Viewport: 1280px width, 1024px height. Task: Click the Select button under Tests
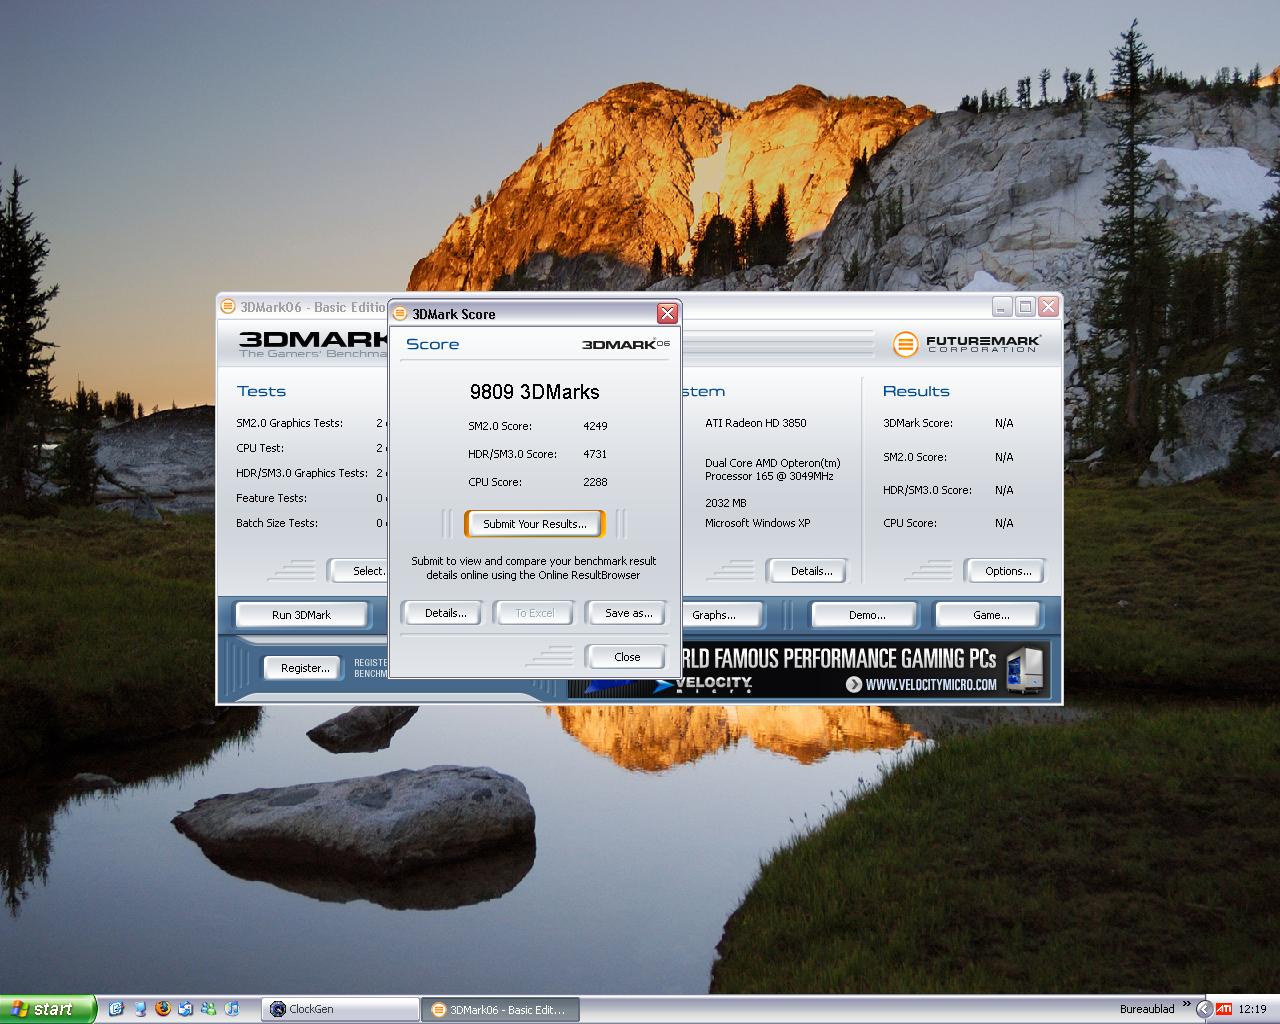(x=358, y=571)
